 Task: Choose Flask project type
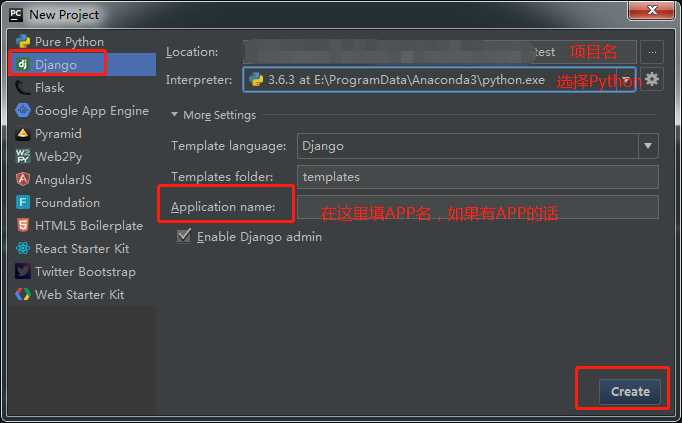click(x=83, y=88)
